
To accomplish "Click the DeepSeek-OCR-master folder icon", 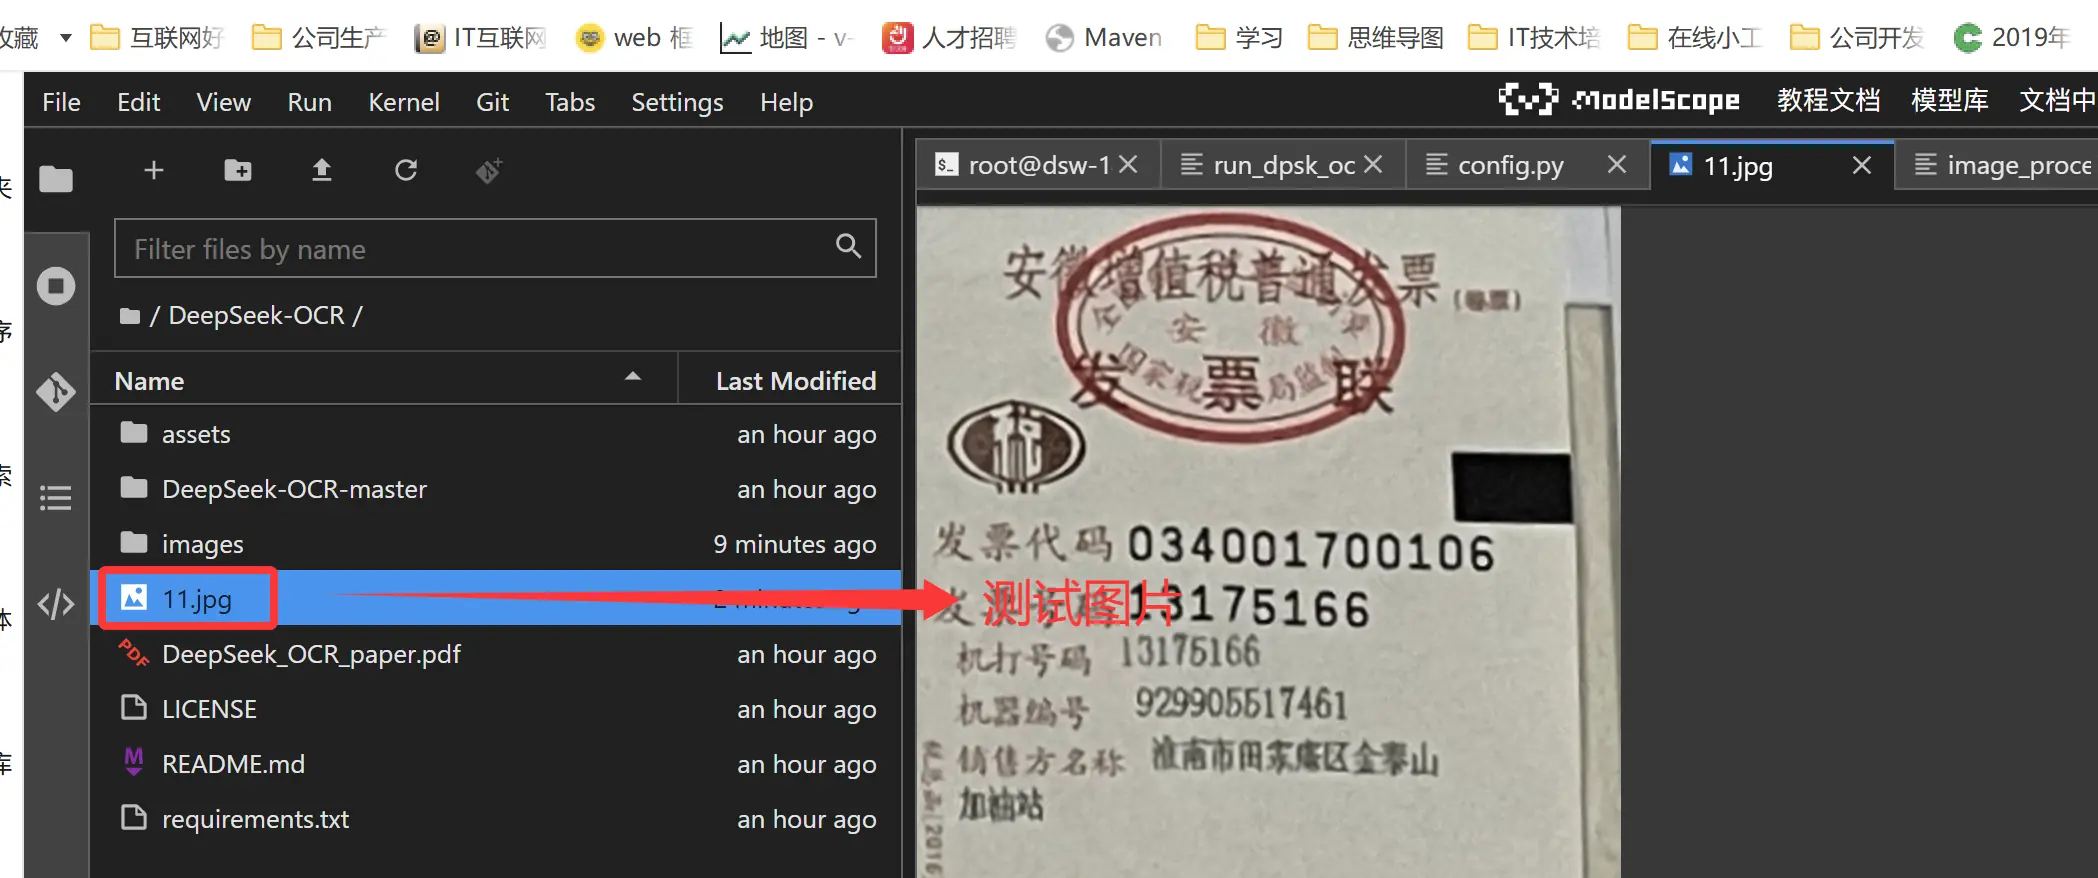I will click(134, 488).
